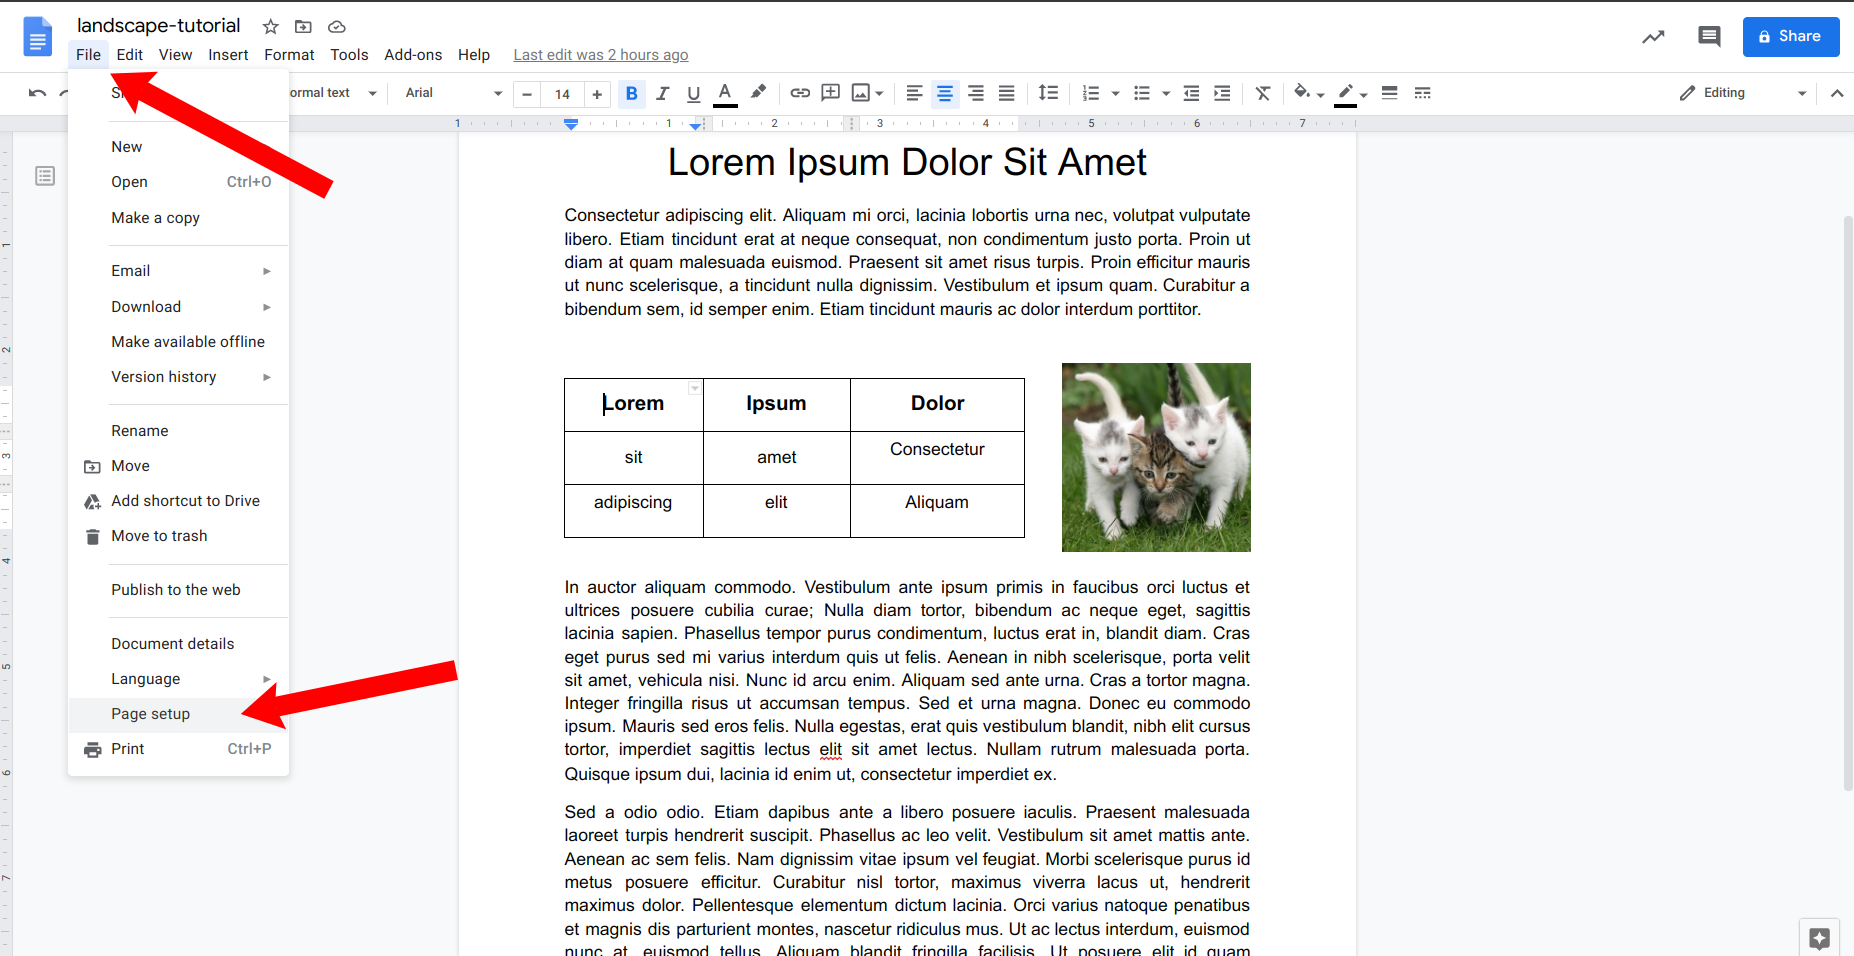Toggle italic formatting
Screen dimensions: 1854x956
point(662,93)
